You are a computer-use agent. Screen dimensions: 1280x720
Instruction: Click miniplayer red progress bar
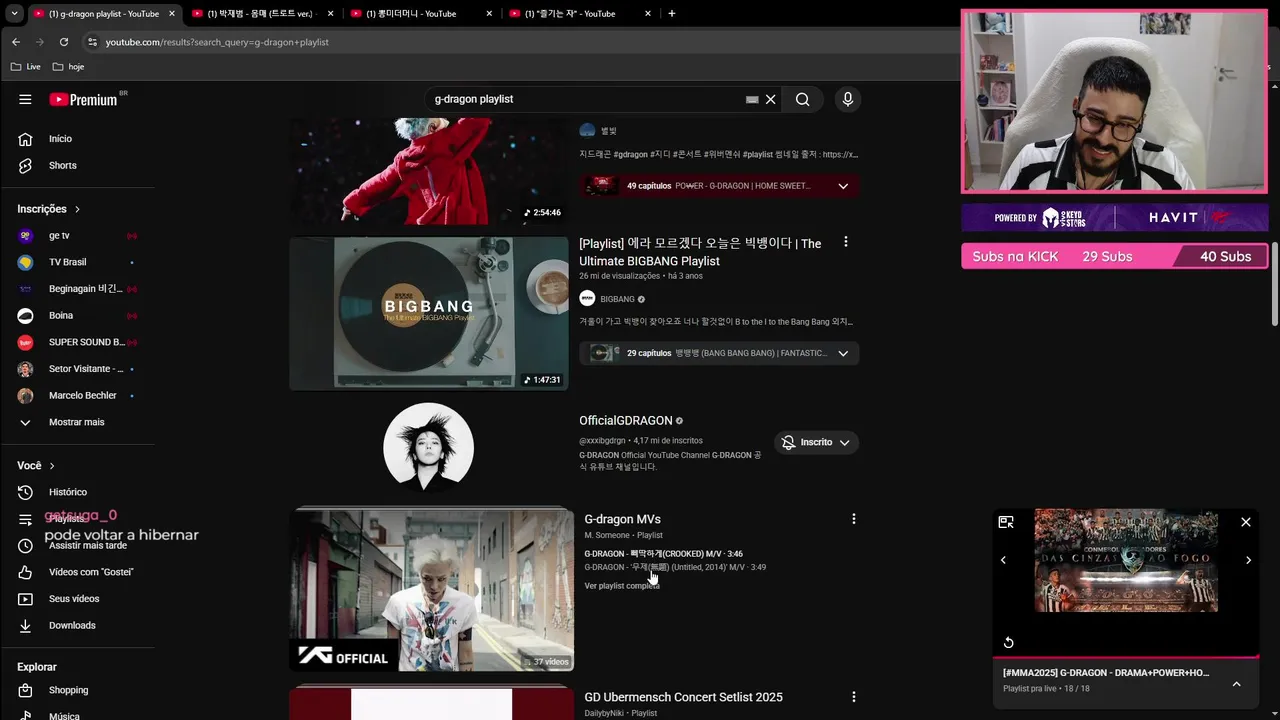pyautogui.click(x=1125, y=657)
